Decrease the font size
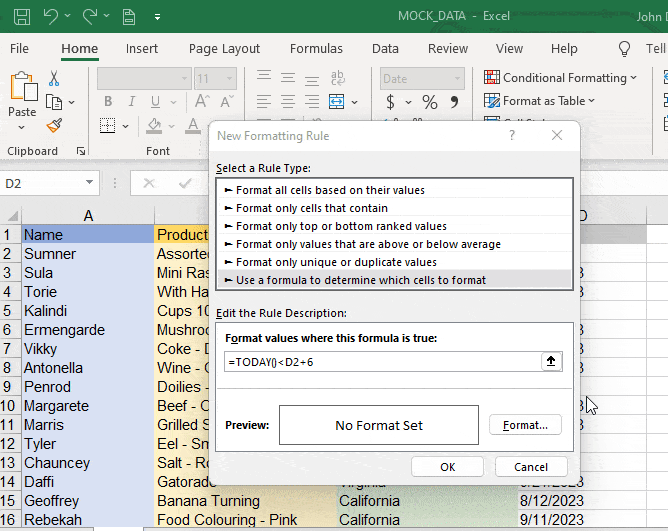The width and height of the screenshot is (668, 531). pos(227,101)
